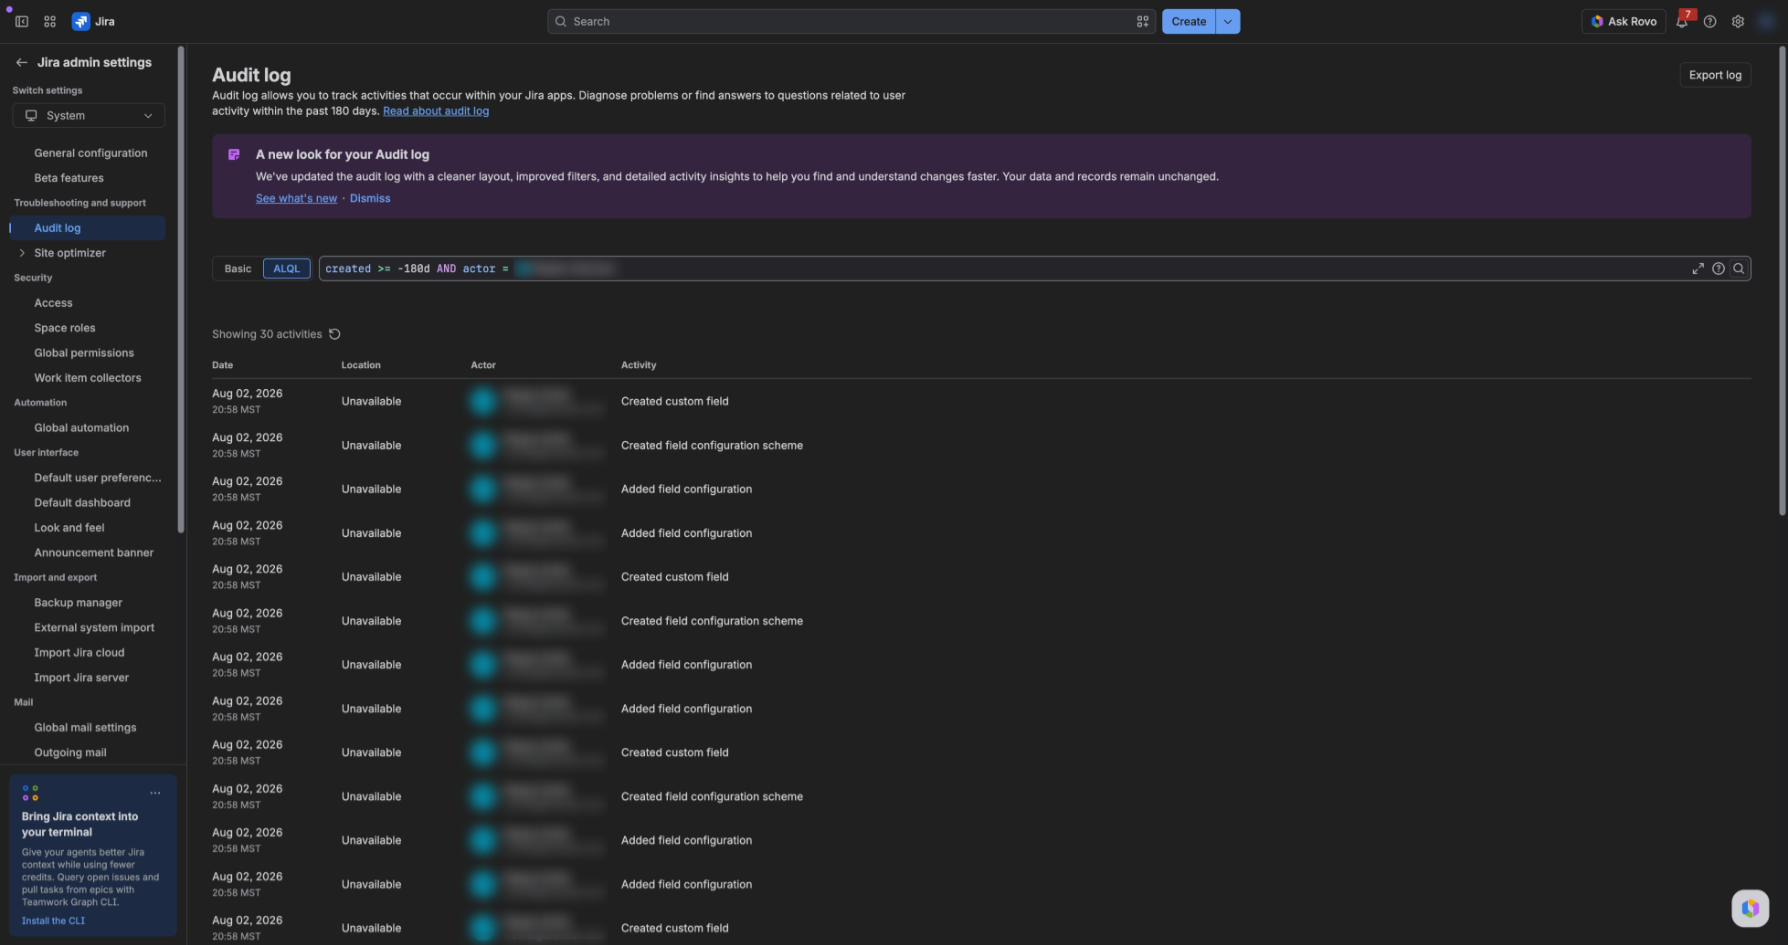Open the settings gear icon

coord(1738,21)
